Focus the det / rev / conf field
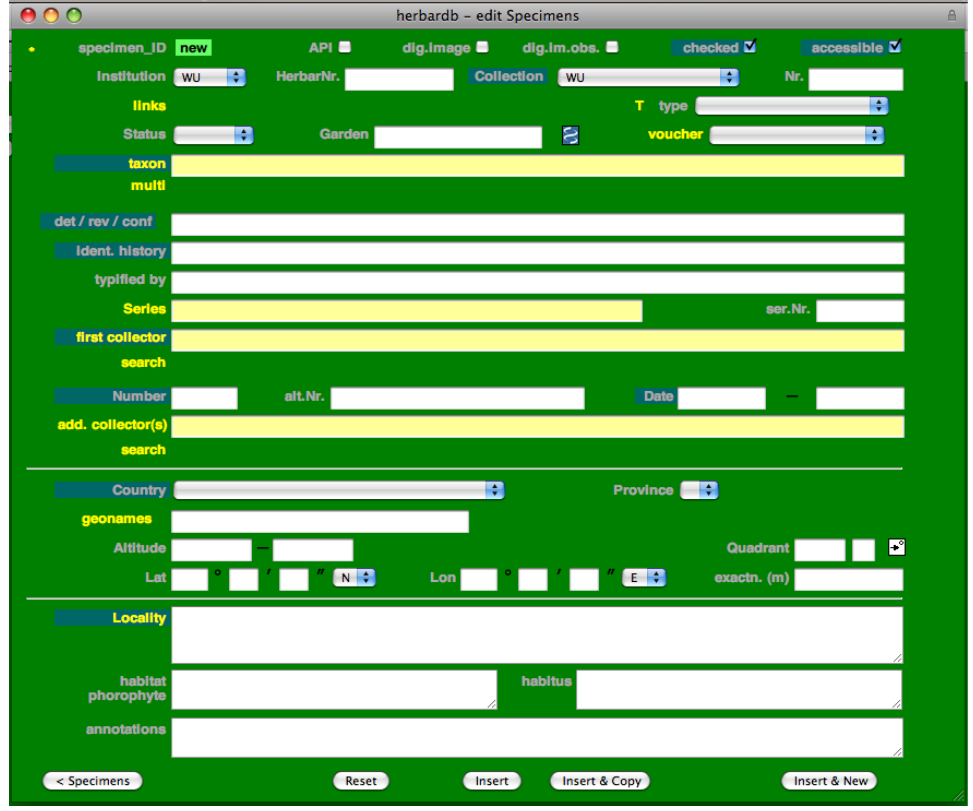 pos(537,225)
